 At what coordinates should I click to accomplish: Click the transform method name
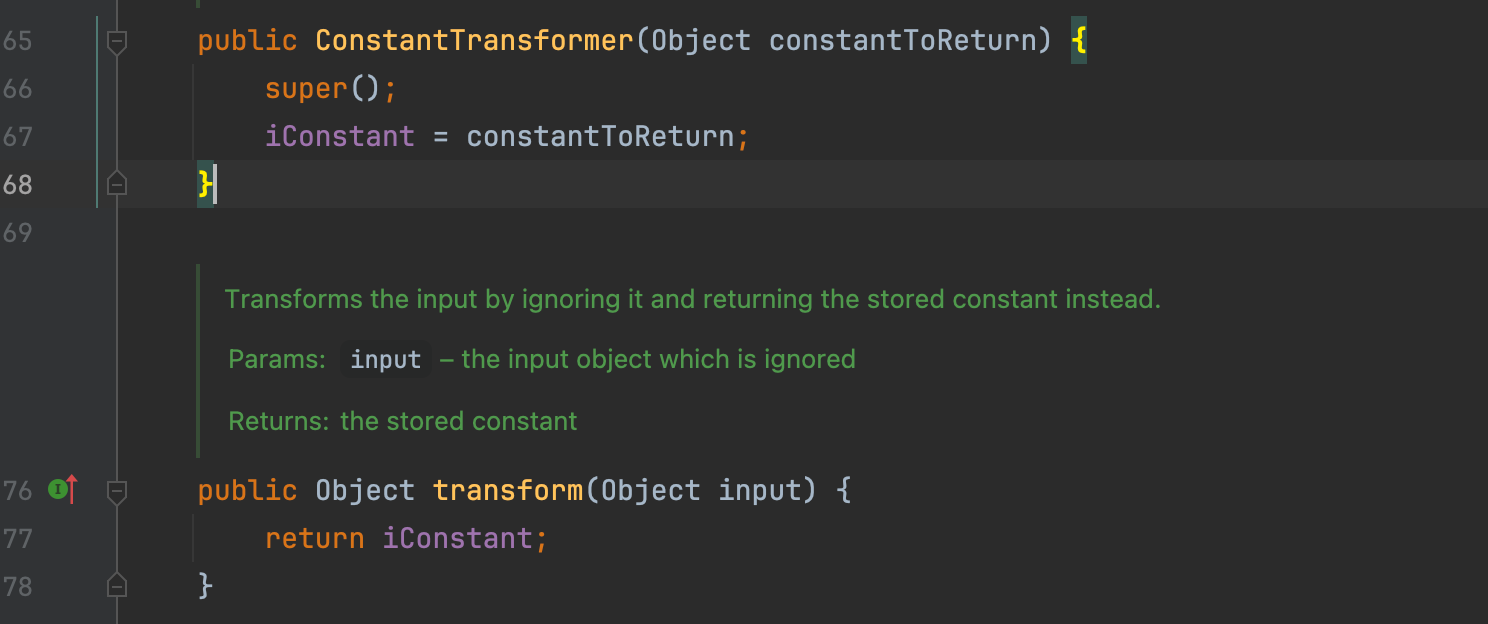[x=507, y=490]
